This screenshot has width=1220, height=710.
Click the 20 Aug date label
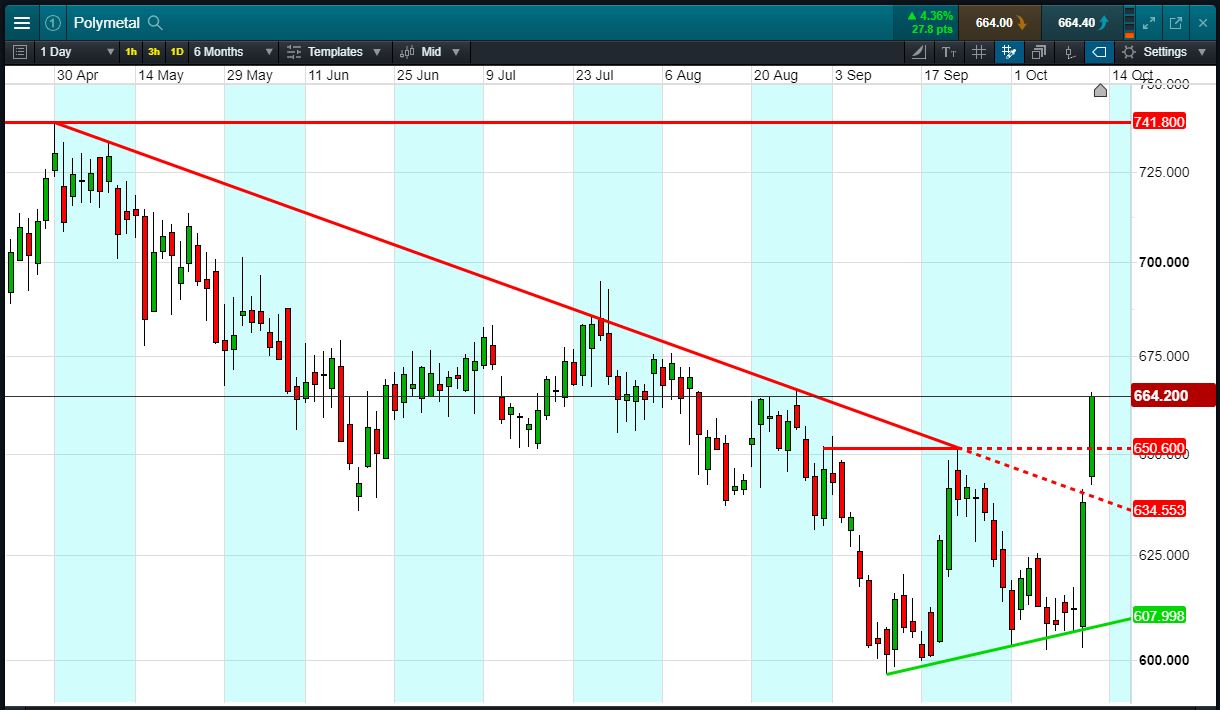coord(775,75)
